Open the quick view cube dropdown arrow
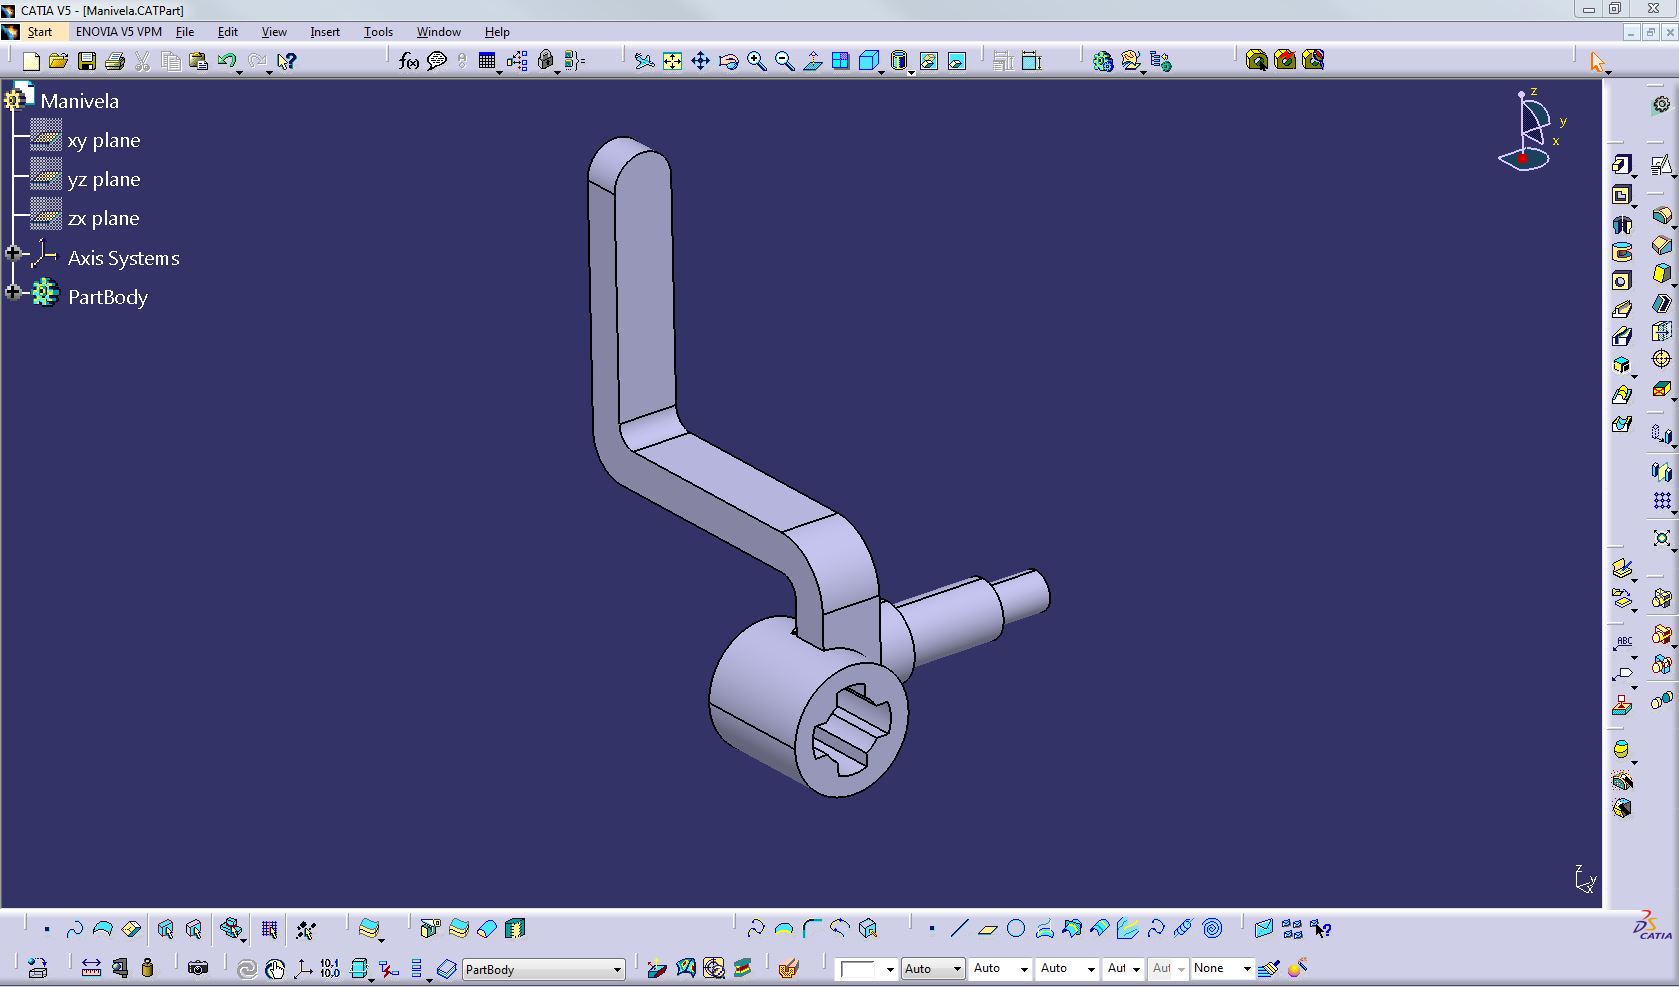Screen dimensions: 1679x987 (881, 72)
